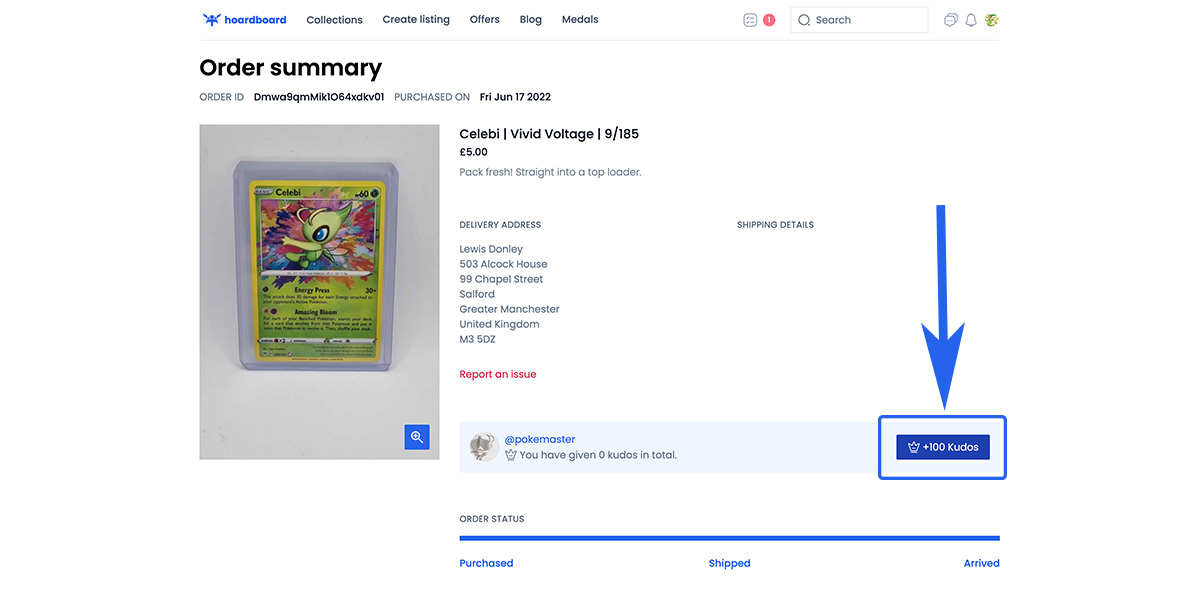Select the Purchased order status step
The width and height of the screenshot is (1200, 593).
(x=486, y=563)
